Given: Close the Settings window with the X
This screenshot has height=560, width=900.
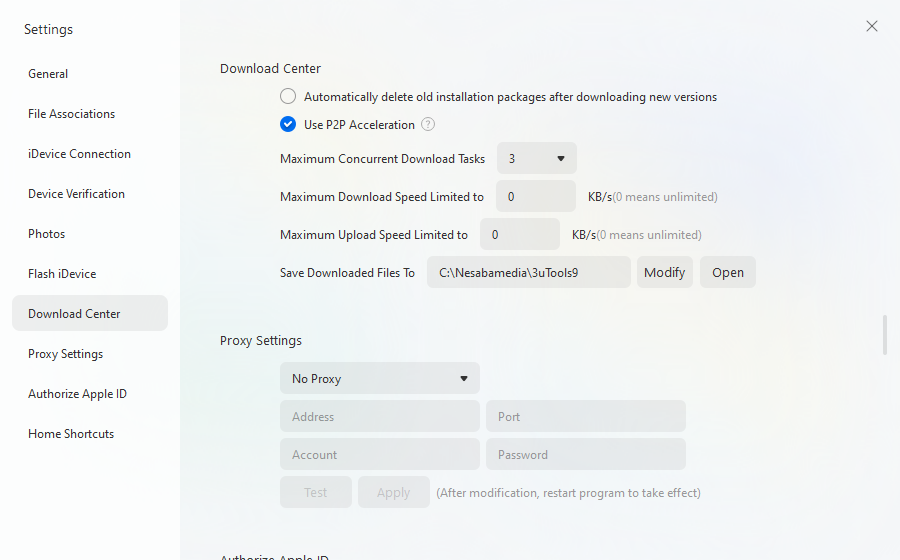Looking at the screenshot, I should [x=872, y=27].
